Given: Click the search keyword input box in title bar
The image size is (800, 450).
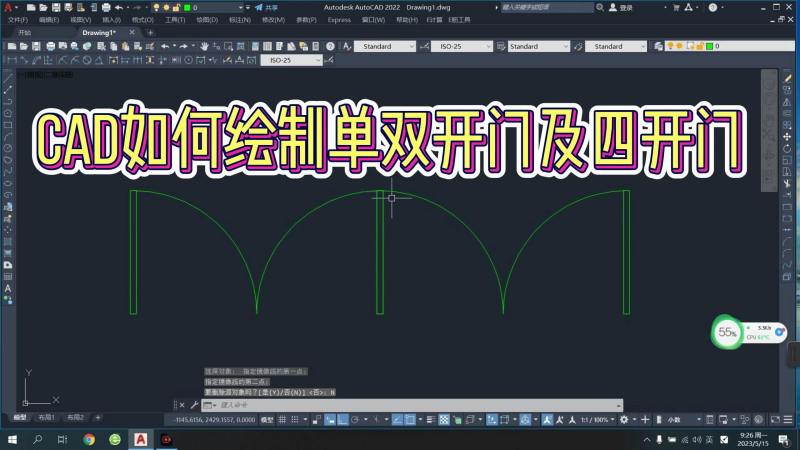Looking at the screenshot, I should pos(547,8).
